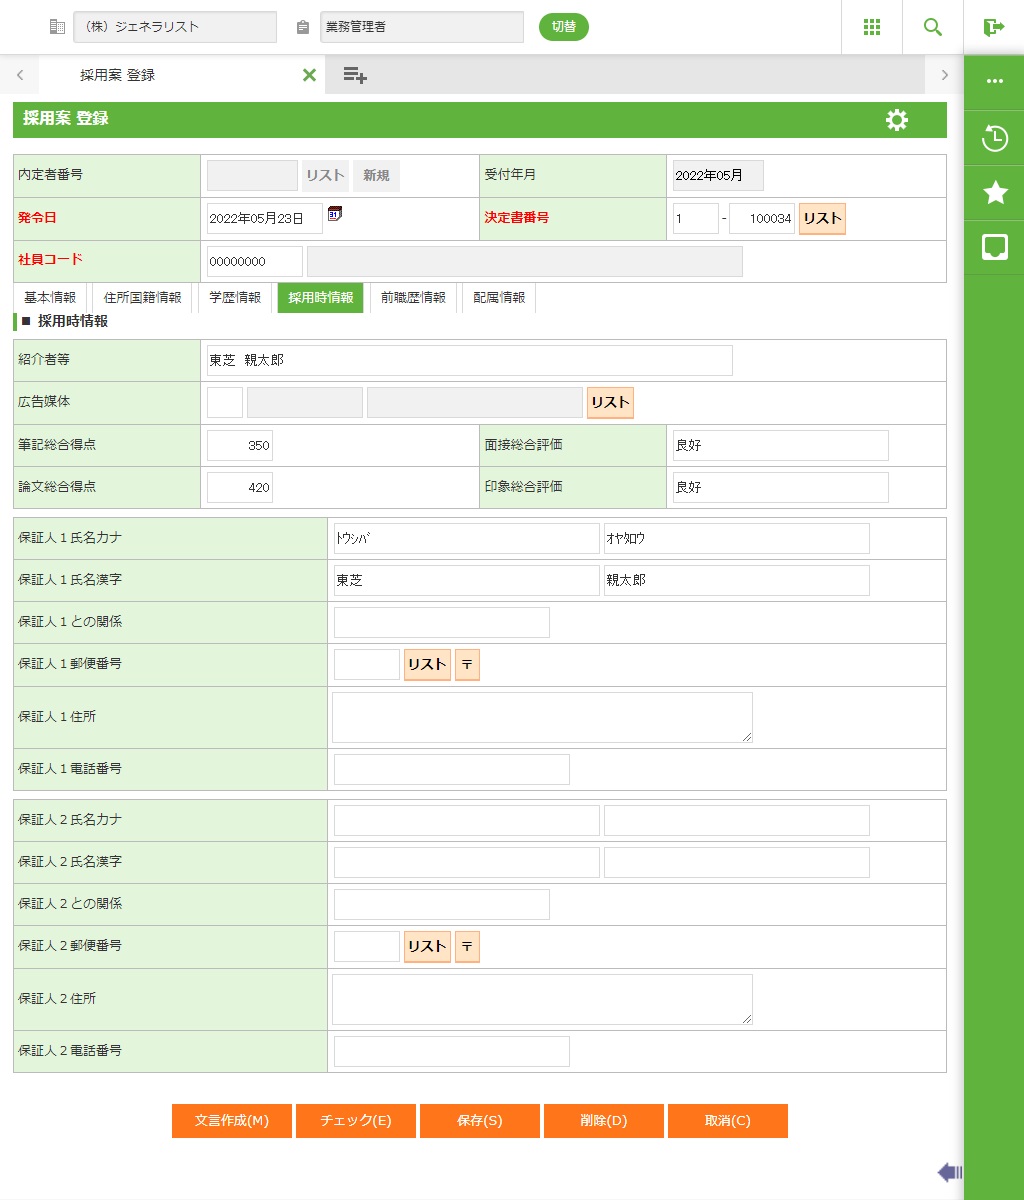Click the search magnifier icon
Viewport: 1024px width, 1200px height.
click(x=933, y=27)
